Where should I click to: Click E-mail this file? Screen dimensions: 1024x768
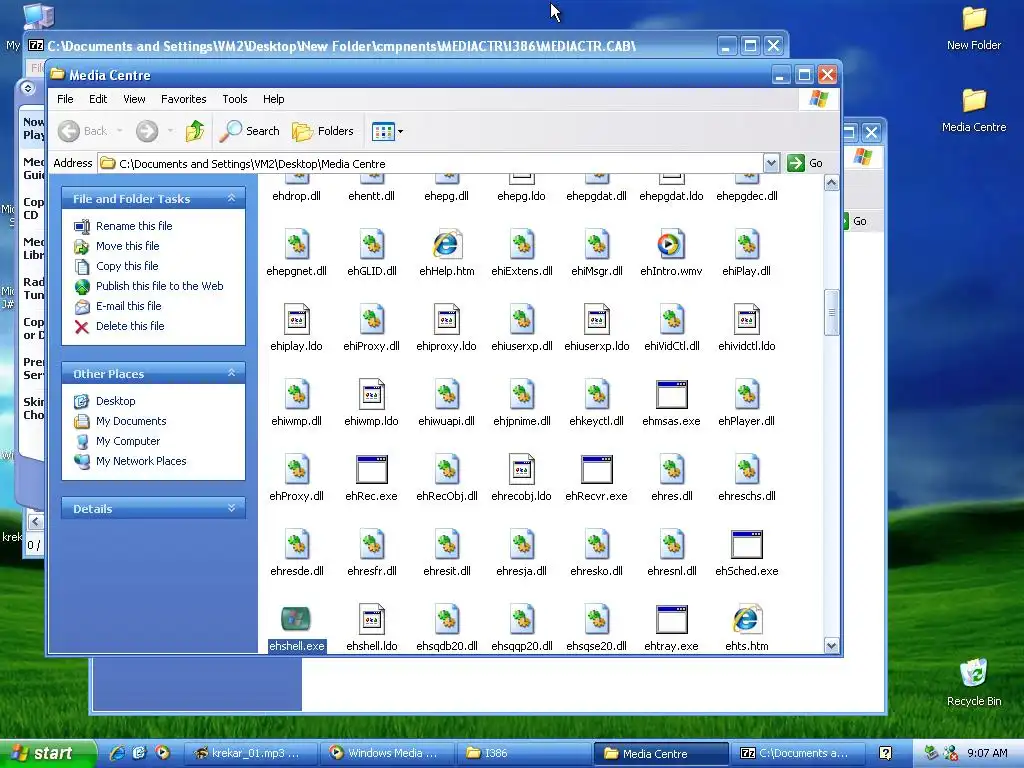point(128,306)
